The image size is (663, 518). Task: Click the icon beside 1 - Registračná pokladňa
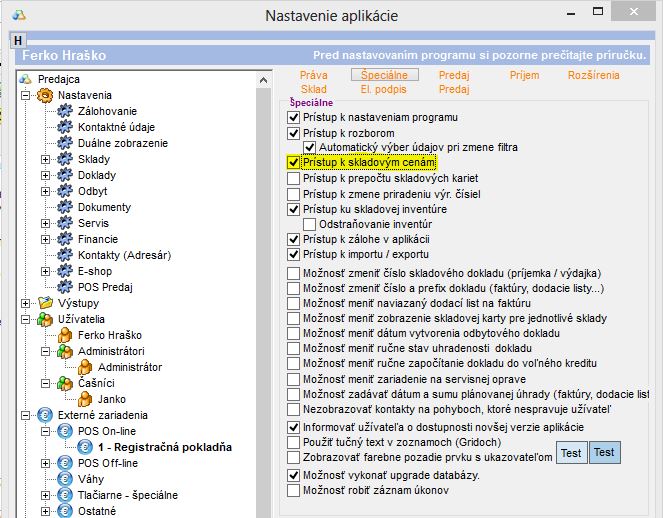(x=86, y=447)
